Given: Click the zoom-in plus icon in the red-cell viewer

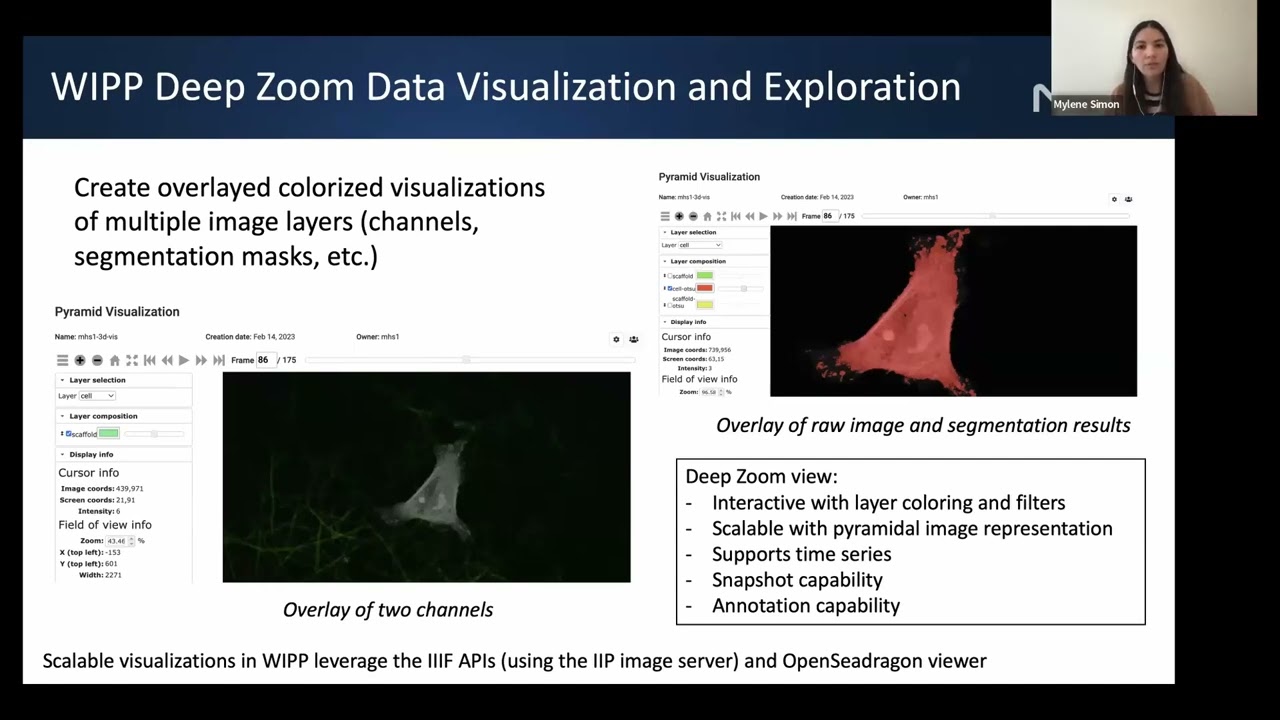Looking at the screenshot, I should point(679,216).
